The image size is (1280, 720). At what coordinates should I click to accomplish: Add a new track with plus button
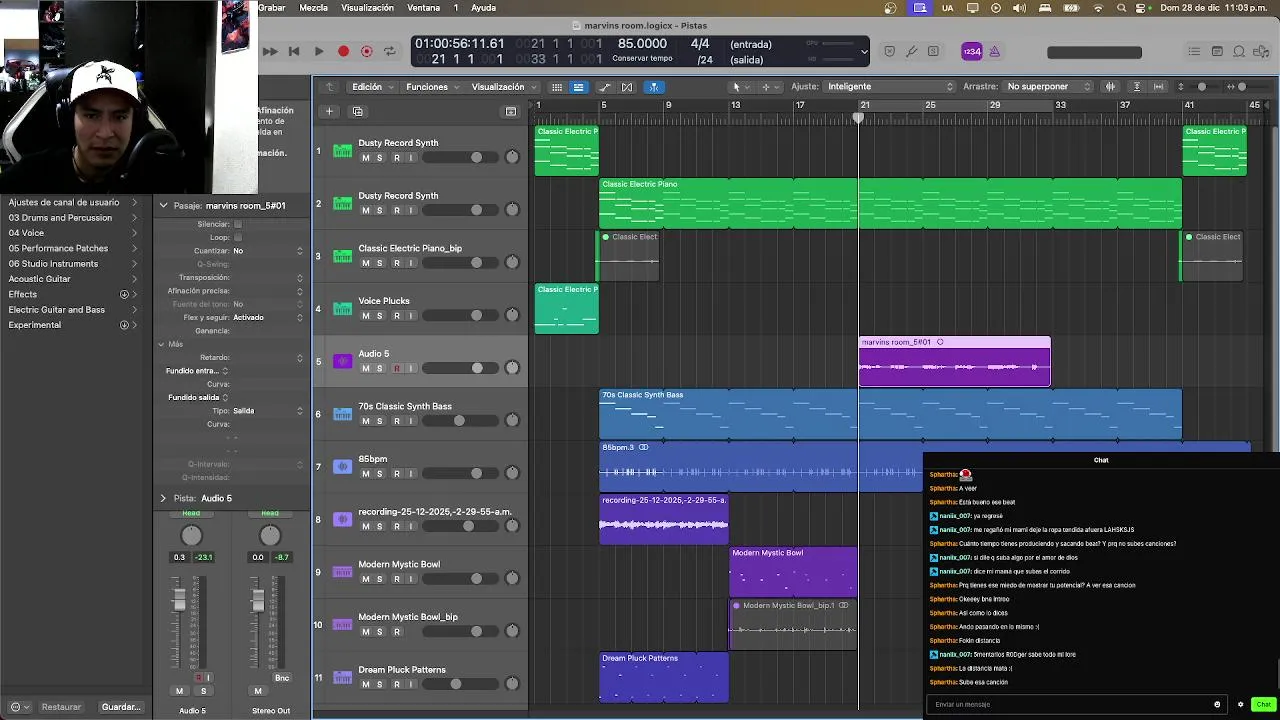328,111
